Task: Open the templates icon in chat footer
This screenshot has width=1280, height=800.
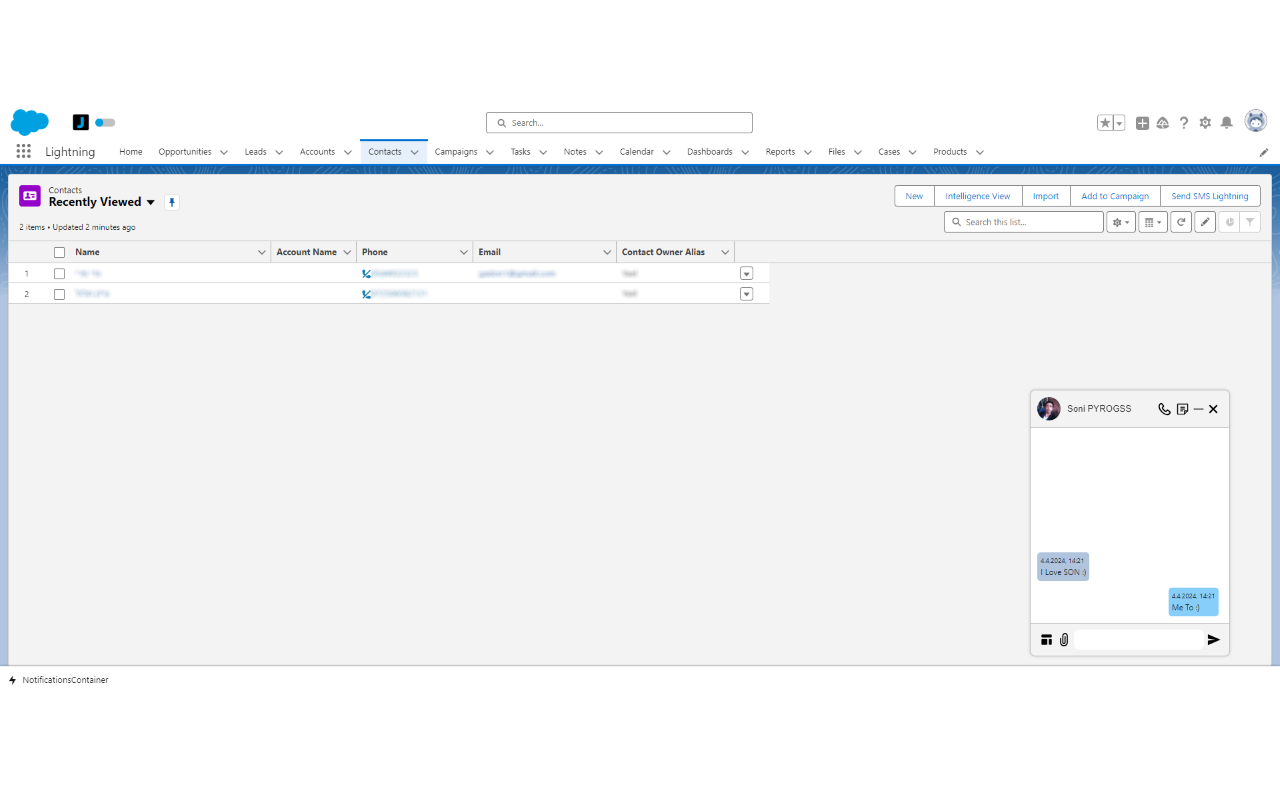Action: [x=1046, y=640]
